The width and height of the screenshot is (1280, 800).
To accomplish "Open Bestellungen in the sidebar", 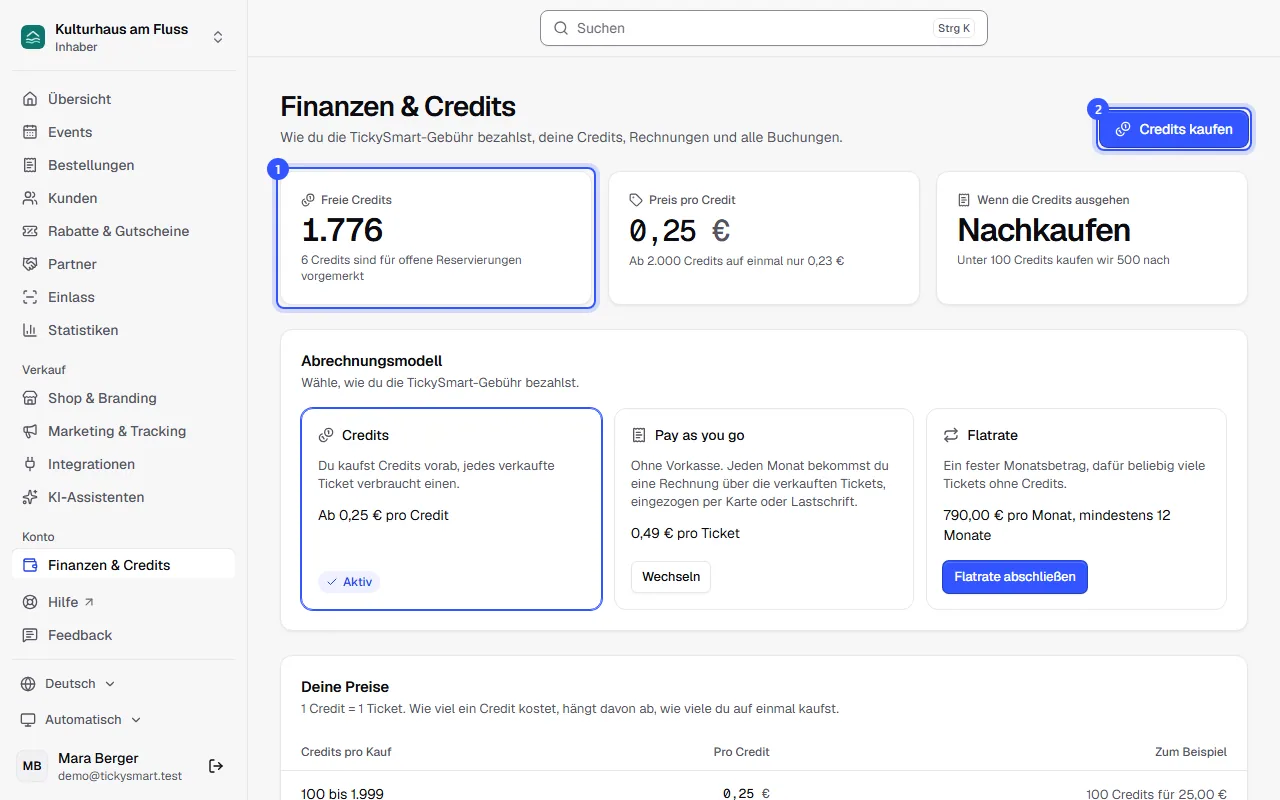I will (124, 165).
